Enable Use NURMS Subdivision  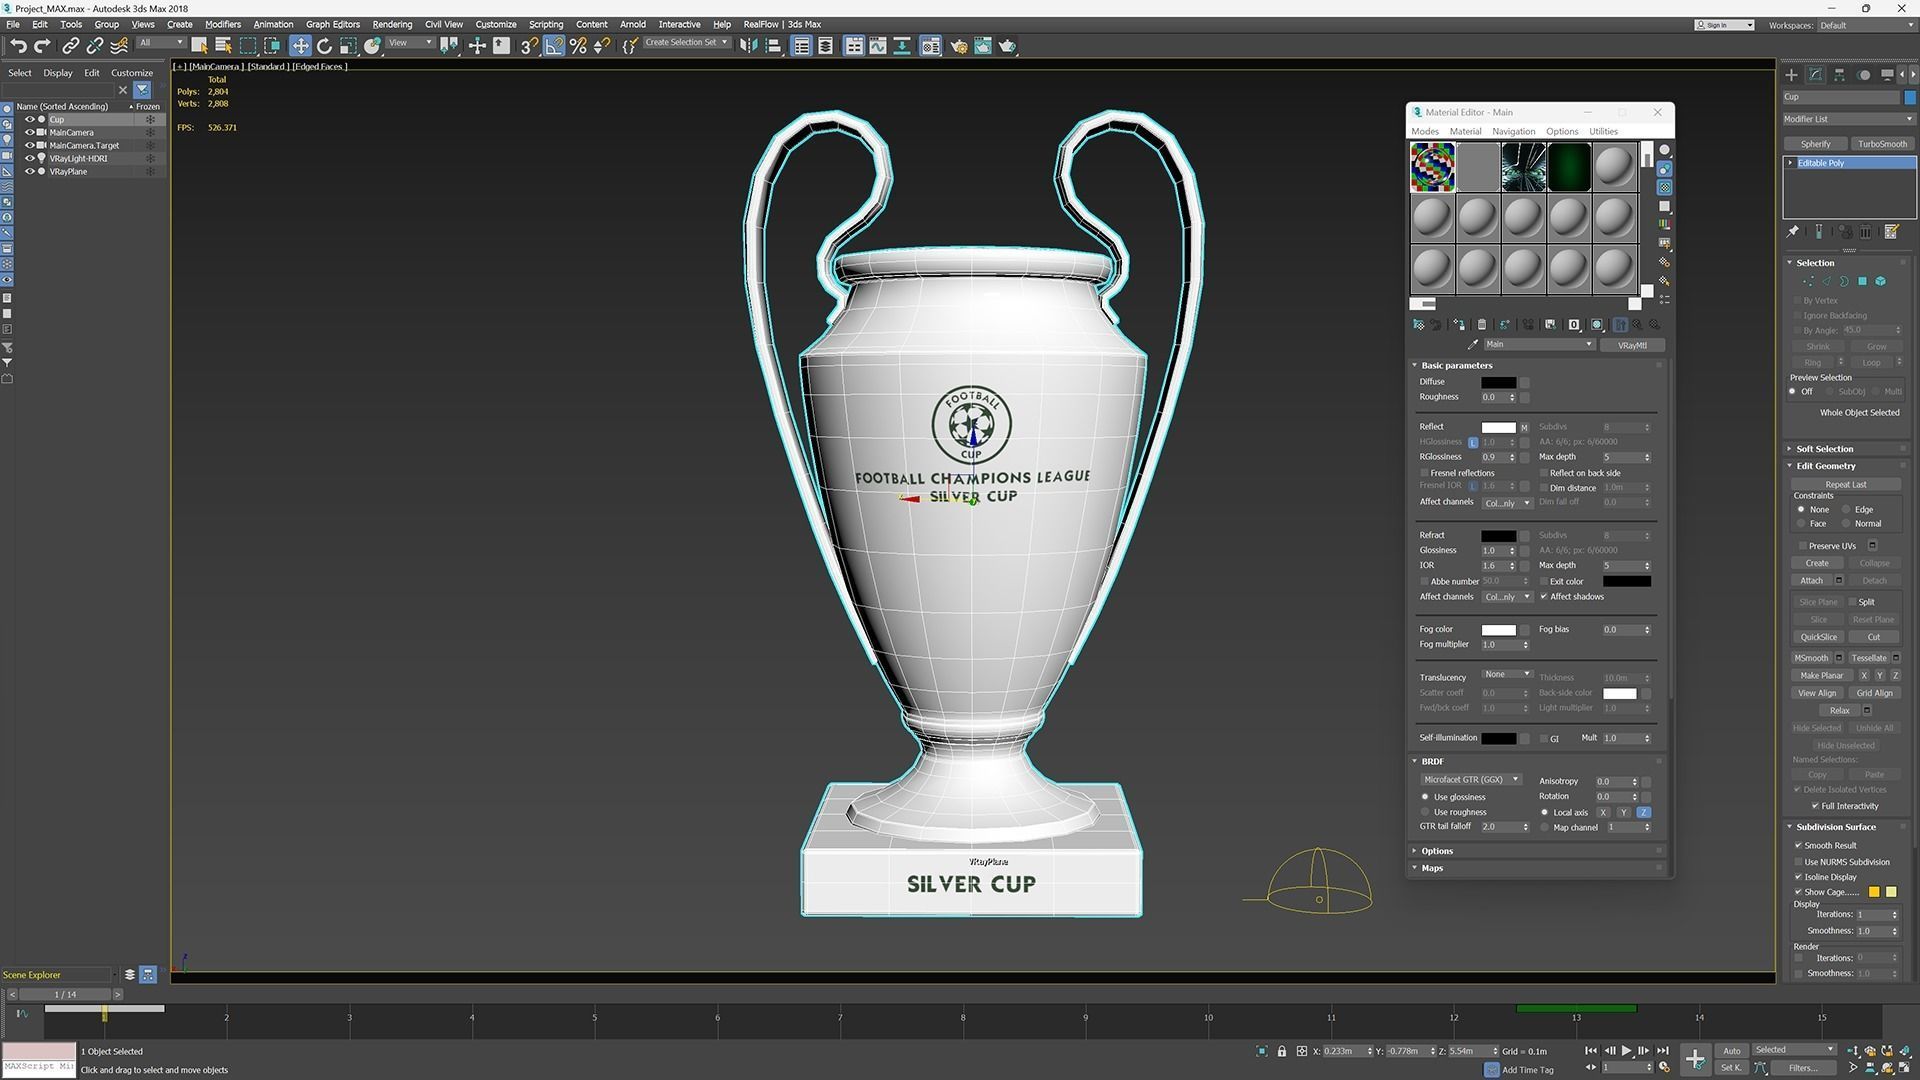pyautogui.click(x=1800, y=862)
